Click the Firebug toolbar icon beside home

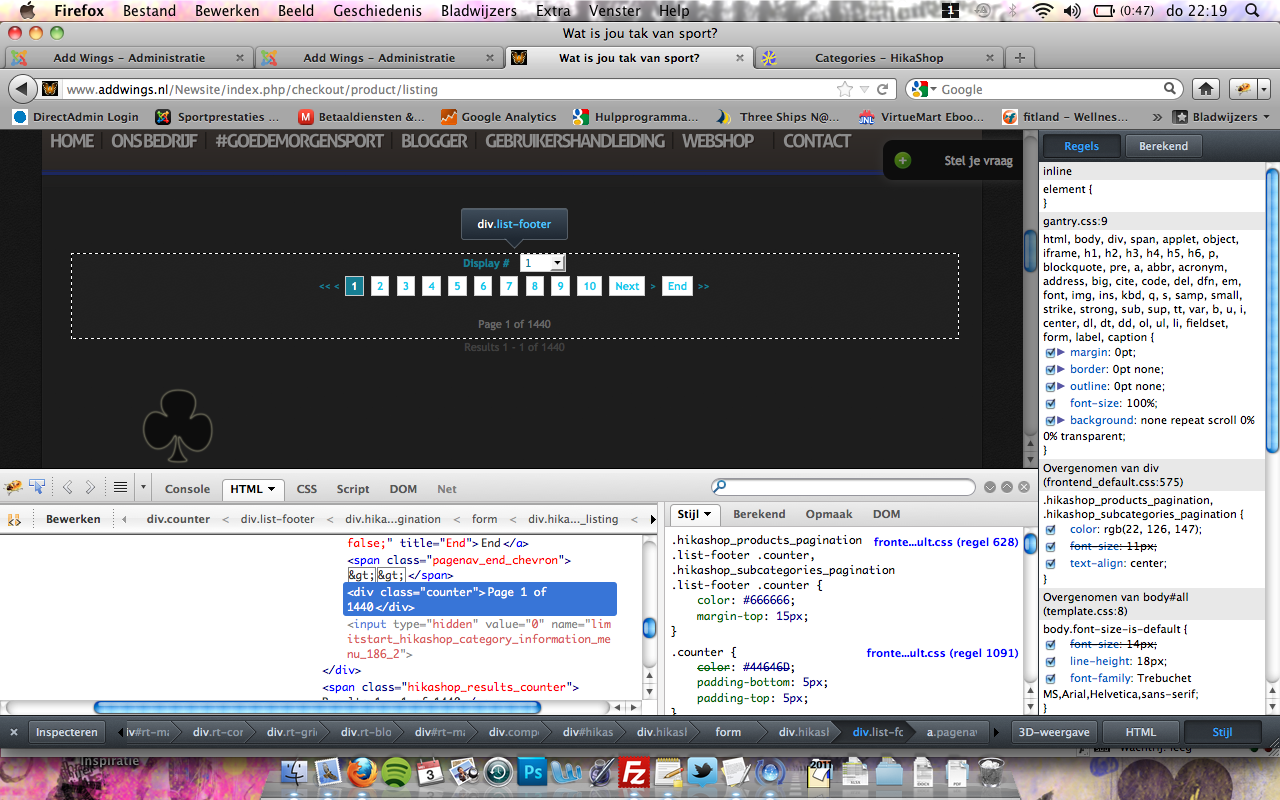pyautogui.click(x=1242, y=88)
